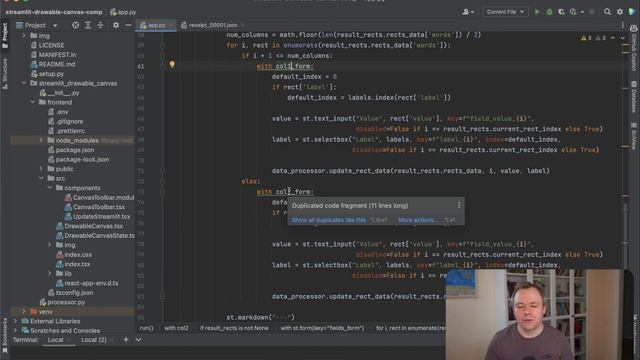Screen dimensions: 640x360
Task: Expand the venv folder
Action: [x=24, y=311]
